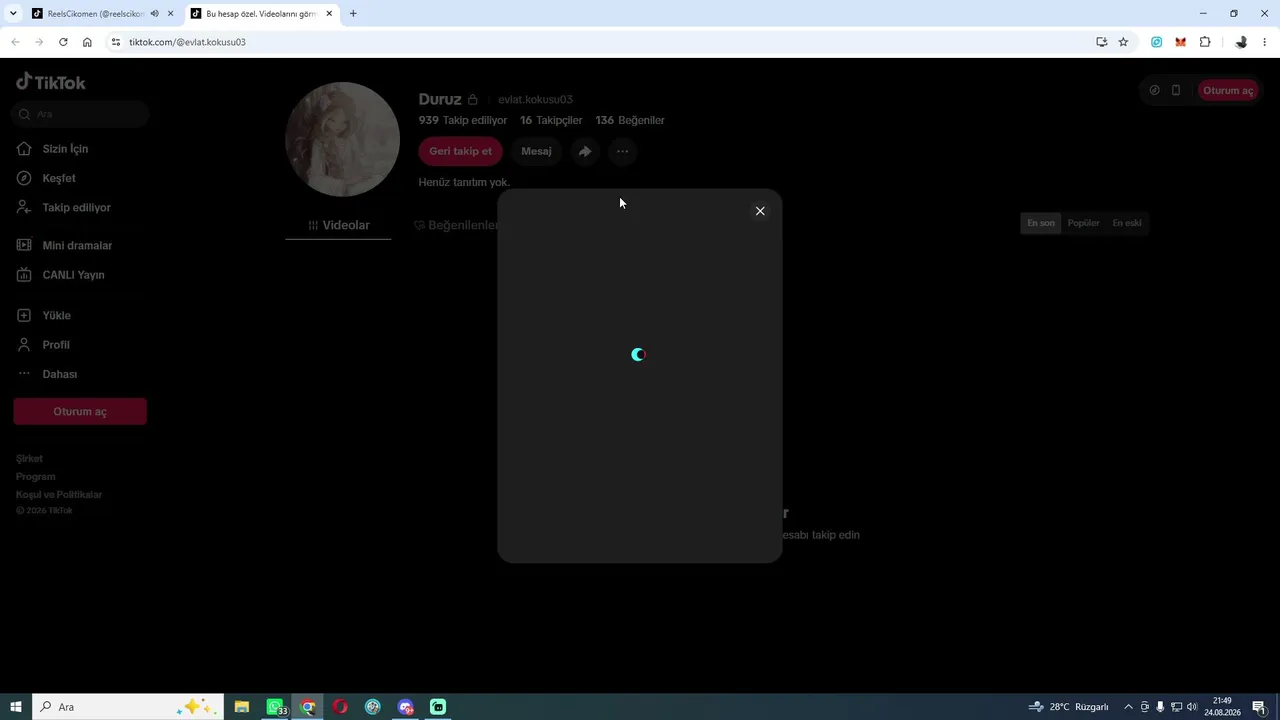Image resolution: width=1280 pixels, height=720 pixels.
Task: View site information for tiktok.com
Action: pos(115,42)
